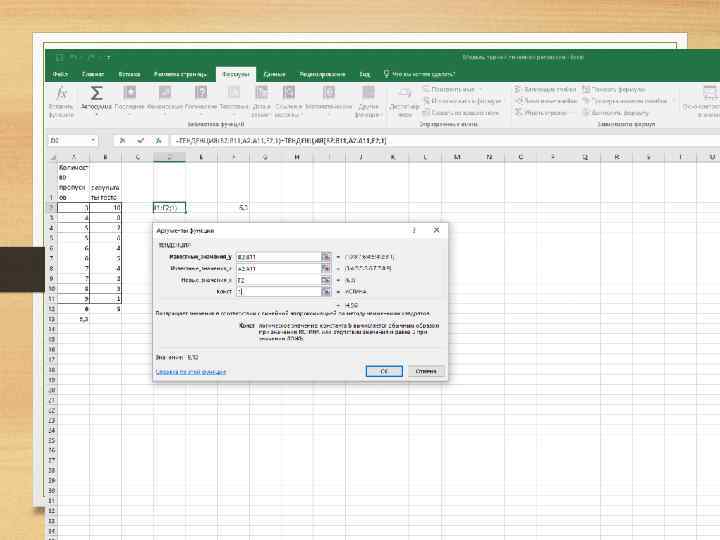Expand the AutoSum dropdown arrow

tap(96, 115)
